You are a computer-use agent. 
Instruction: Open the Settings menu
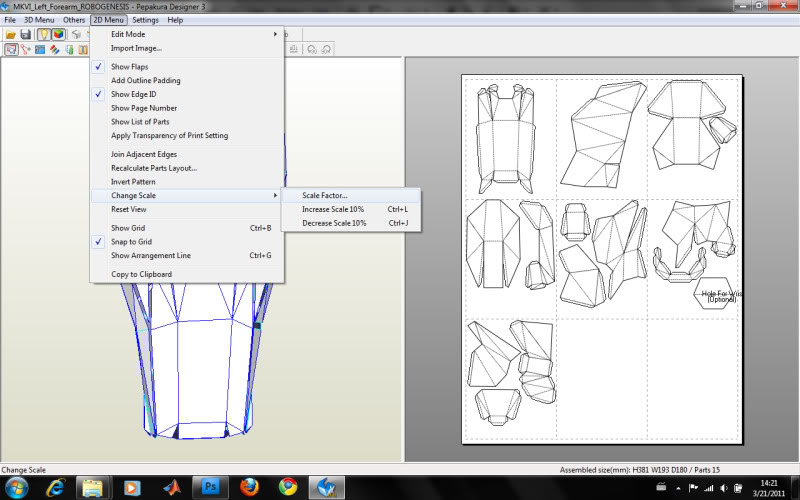click(x=145, y=20)
